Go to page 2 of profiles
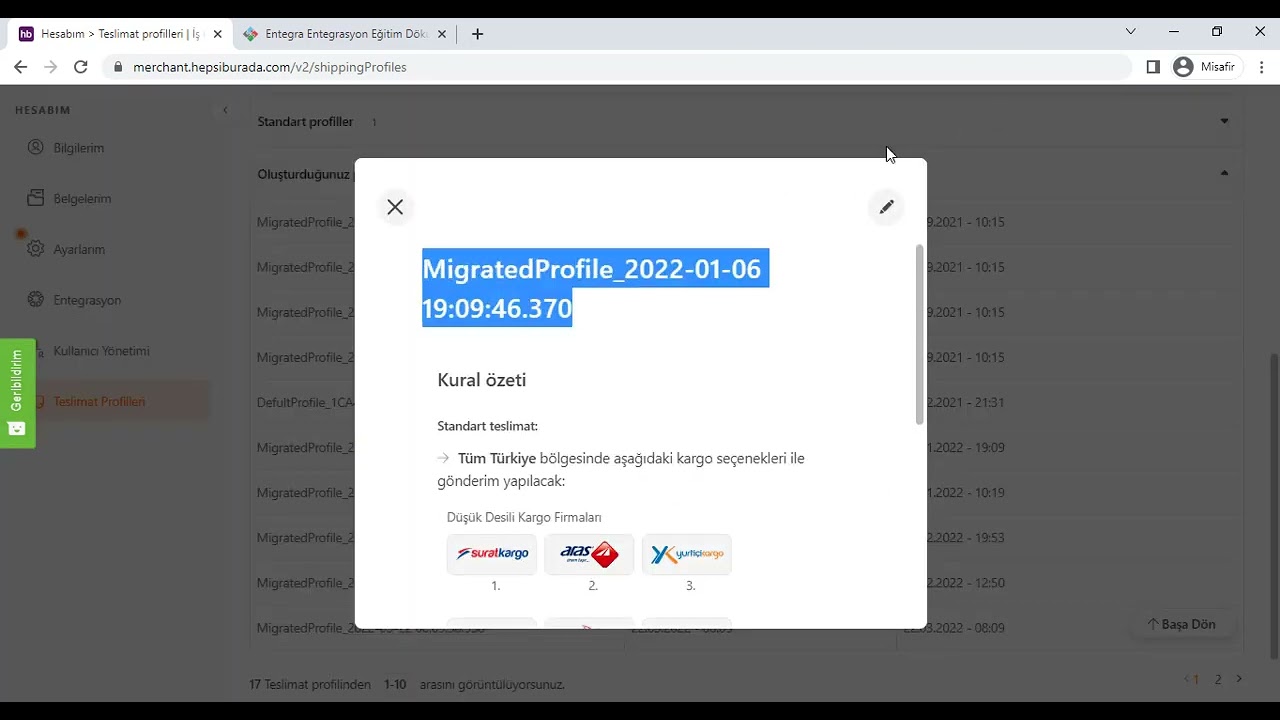 point(1217,679)
